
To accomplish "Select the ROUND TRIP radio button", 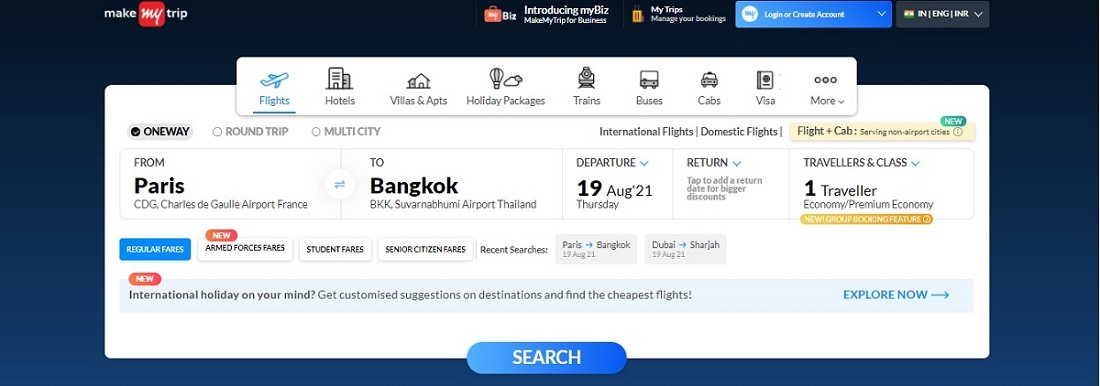I will pos(250,131).
